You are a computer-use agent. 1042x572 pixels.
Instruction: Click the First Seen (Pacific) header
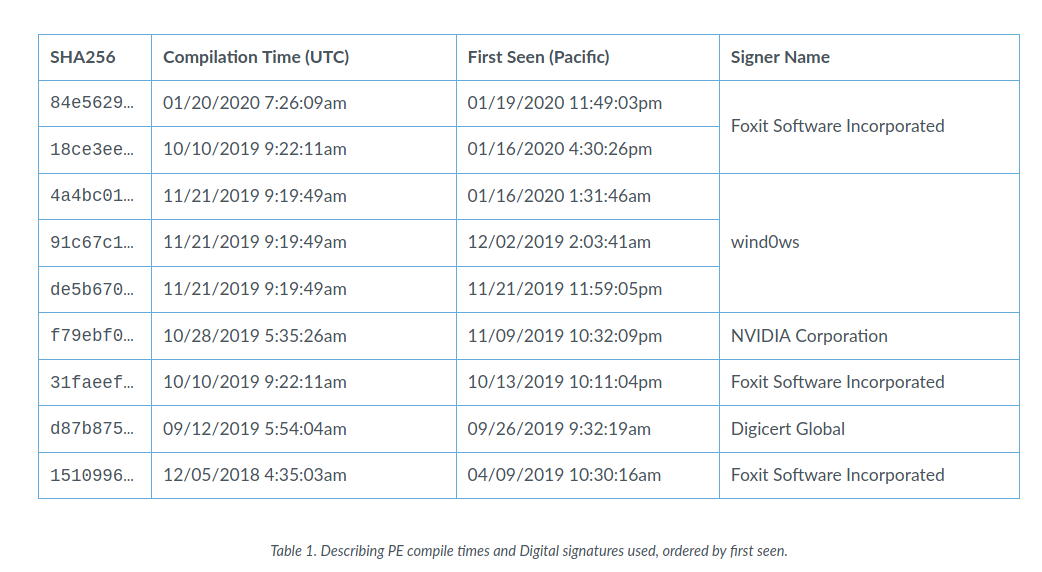[538, 57]
